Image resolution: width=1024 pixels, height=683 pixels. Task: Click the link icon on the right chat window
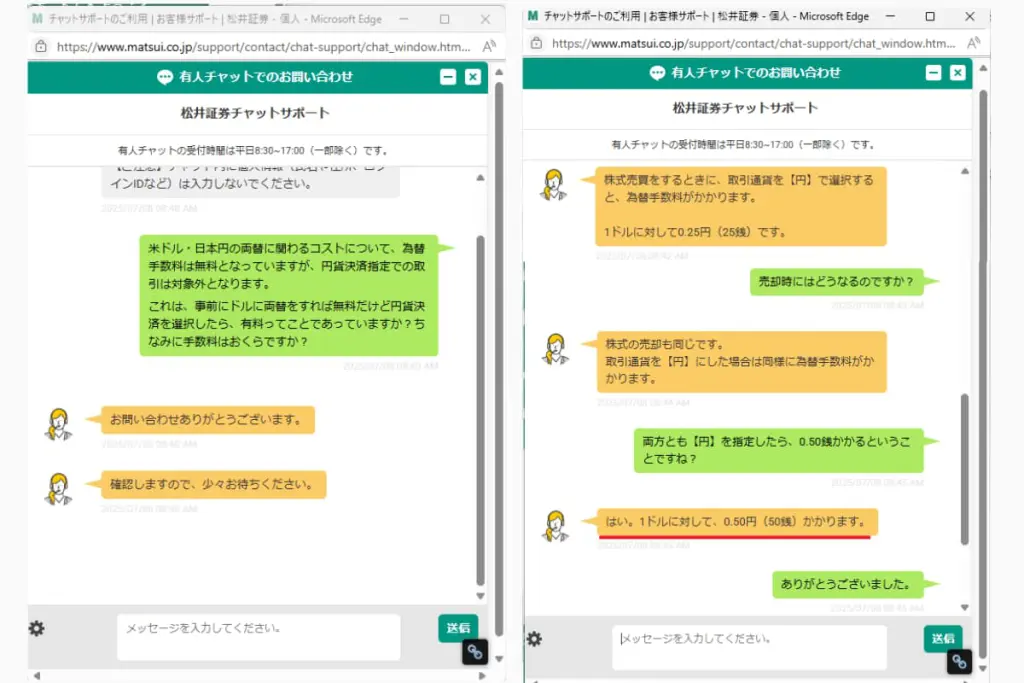958,661
